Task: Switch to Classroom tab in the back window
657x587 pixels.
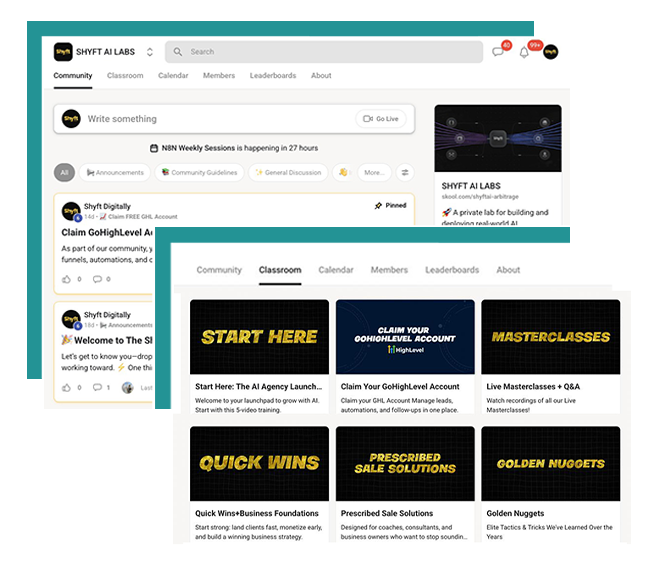Action: [125, 75]
